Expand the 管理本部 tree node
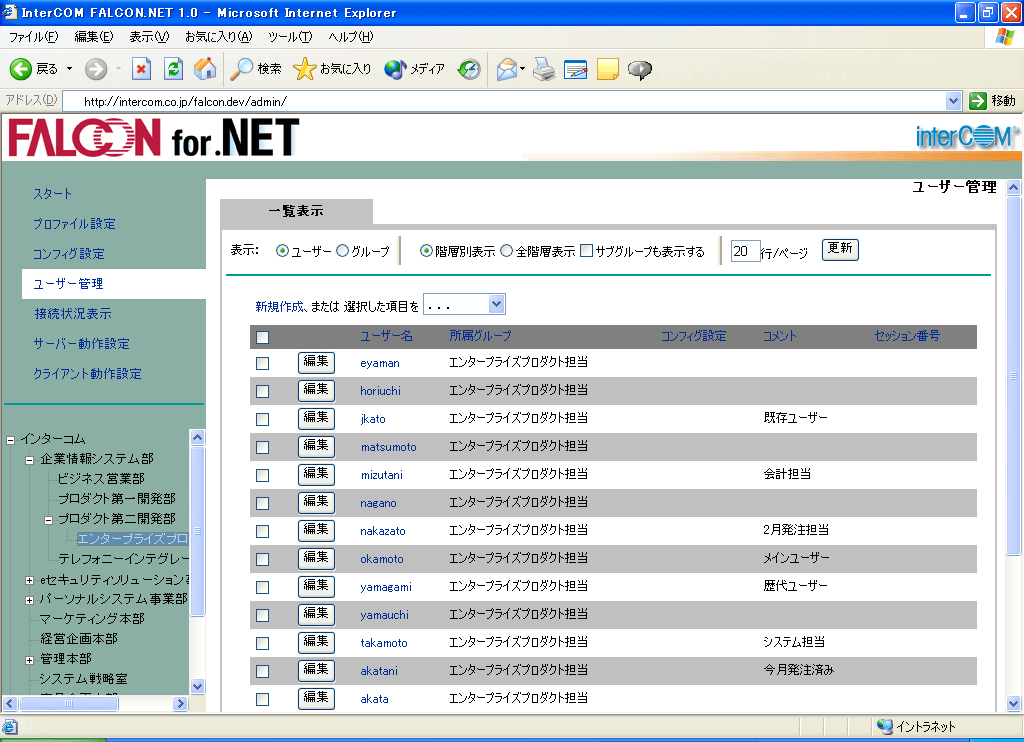 pyautogui.click(x=29, y=660)
